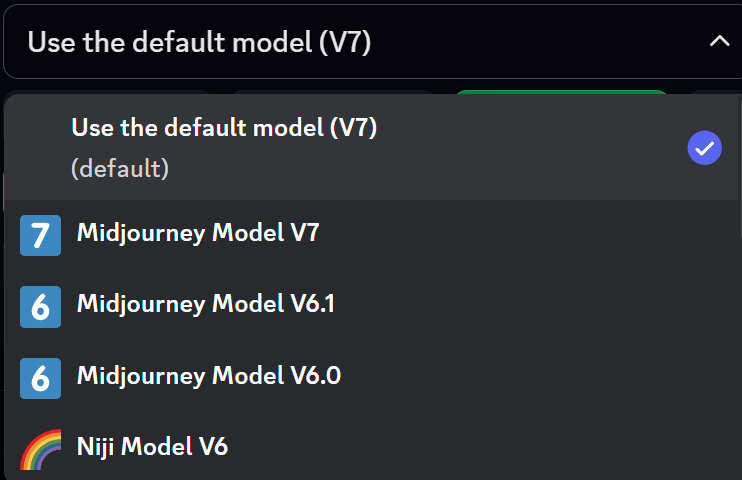Select the "Midjourney Model V7" option label
Image resolution: width=742 pixels, height=480 pixels.
(x=198, y=234)
